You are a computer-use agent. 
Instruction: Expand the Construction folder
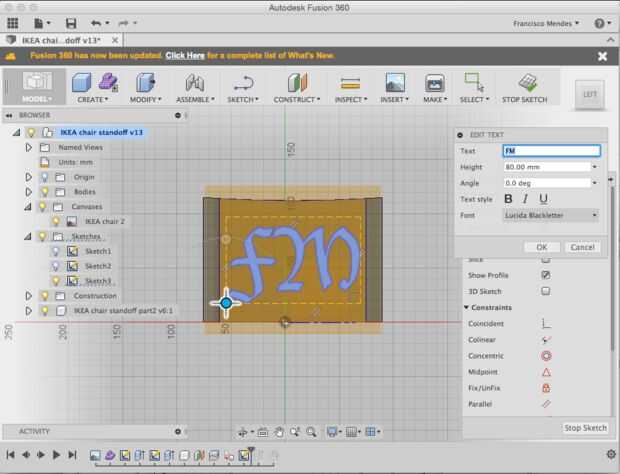tap(28, 296)
